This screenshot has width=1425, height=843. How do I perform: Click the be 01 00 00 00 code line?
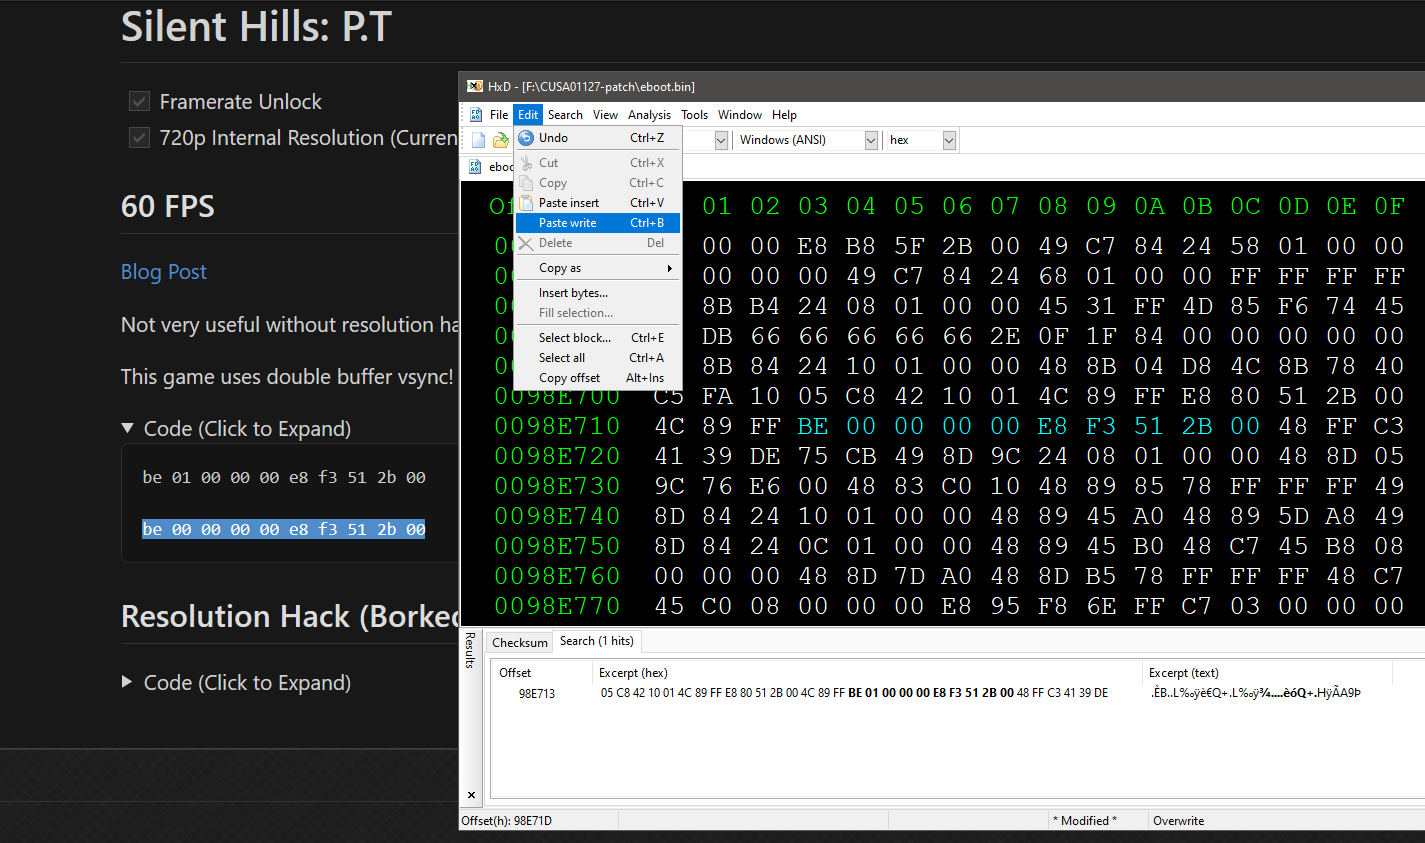point(284,478)
